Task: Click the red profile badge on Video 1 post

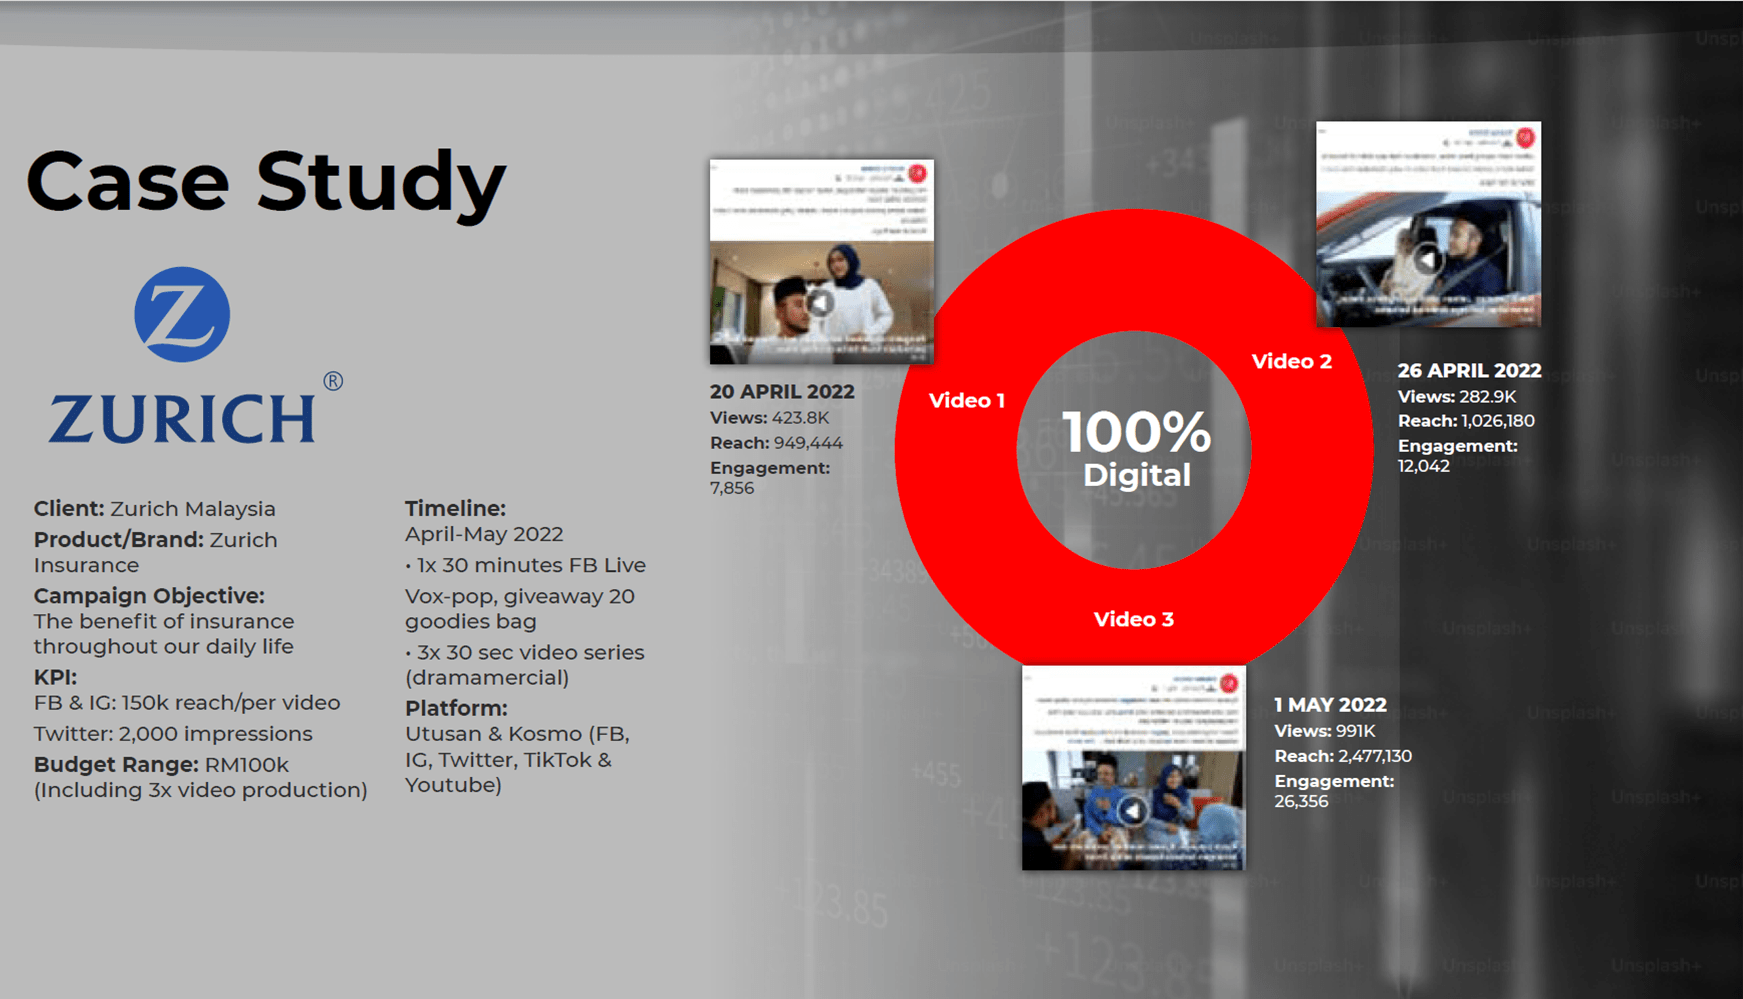Action: click(x=918, y=174)
